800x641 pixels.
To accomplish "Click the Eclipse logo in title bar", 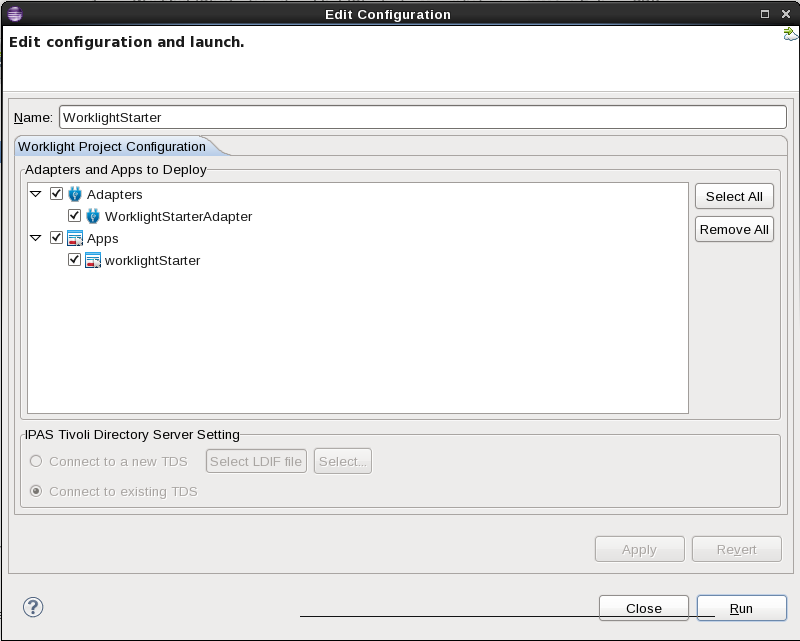I will tap(15, 14).
